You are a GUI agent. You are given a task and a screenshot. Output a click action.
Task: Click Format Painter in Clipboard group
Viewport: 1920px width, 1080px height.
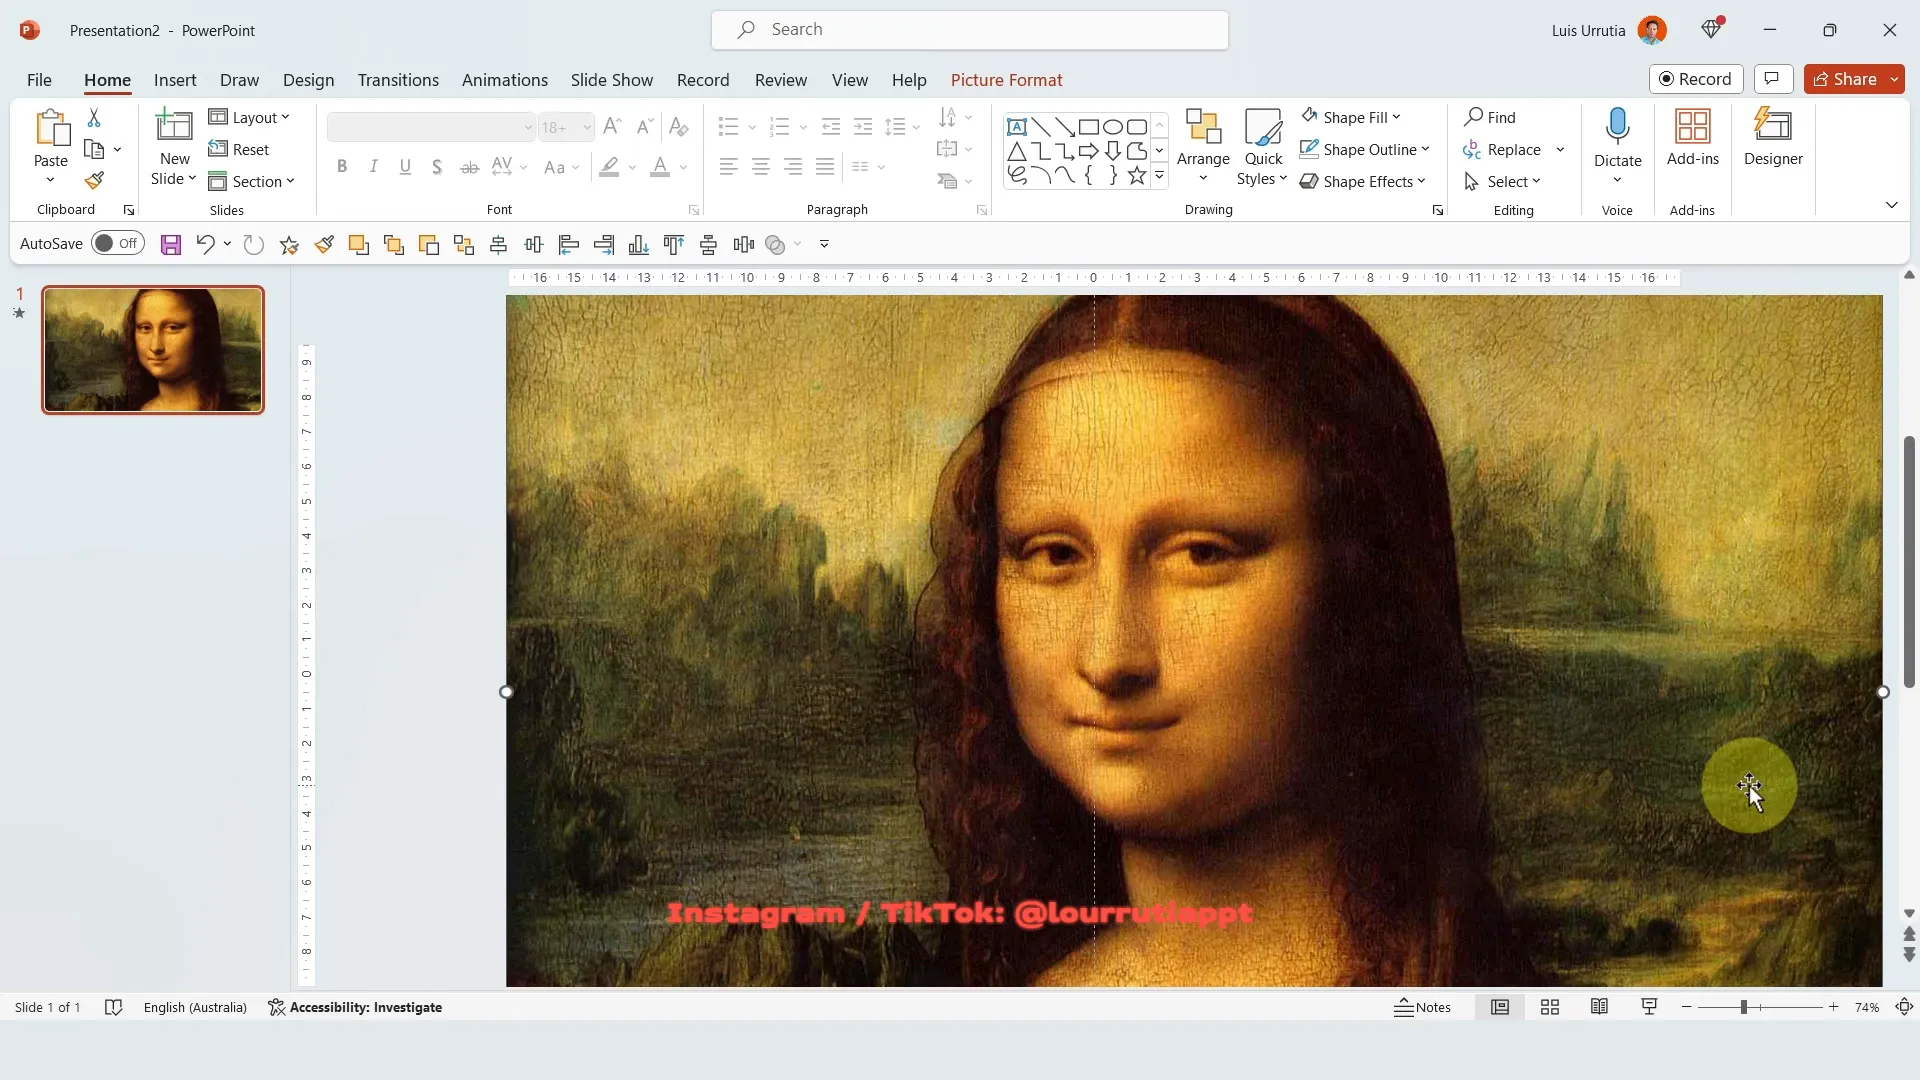pos(94,181)
